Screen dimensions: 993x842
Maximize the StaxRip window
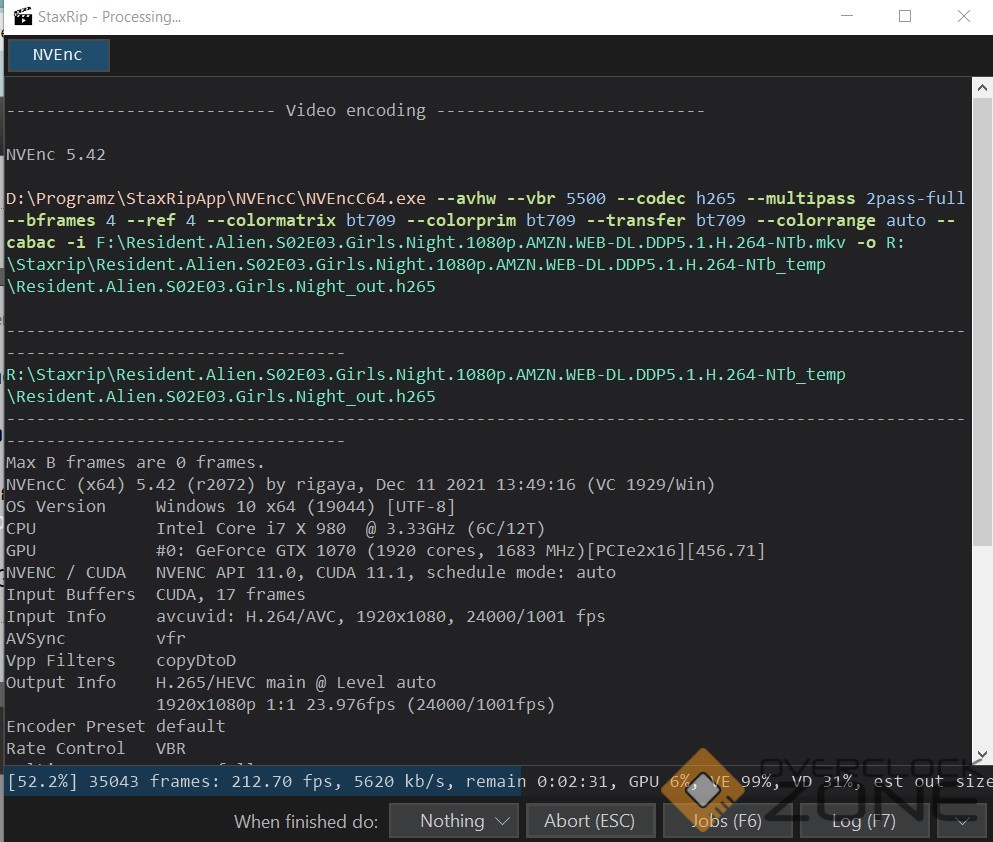(x=905, y=16)
